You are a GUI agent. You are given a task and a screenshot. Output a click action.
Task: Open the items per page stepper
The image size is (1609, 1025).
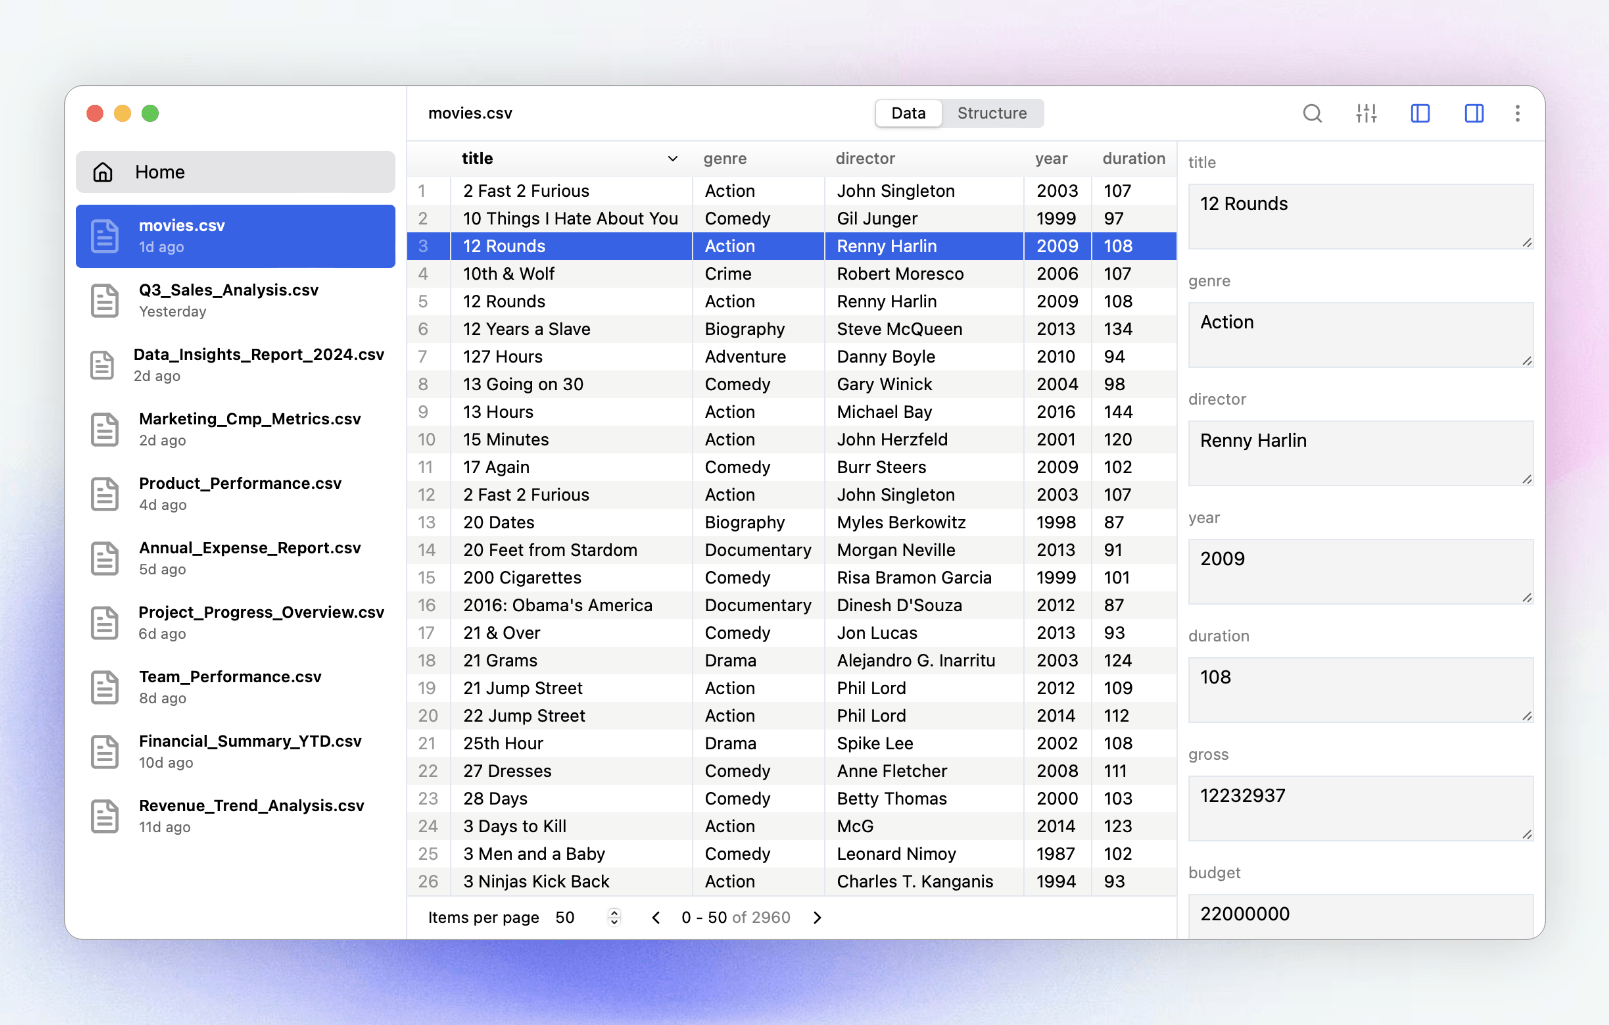point(614,918)
